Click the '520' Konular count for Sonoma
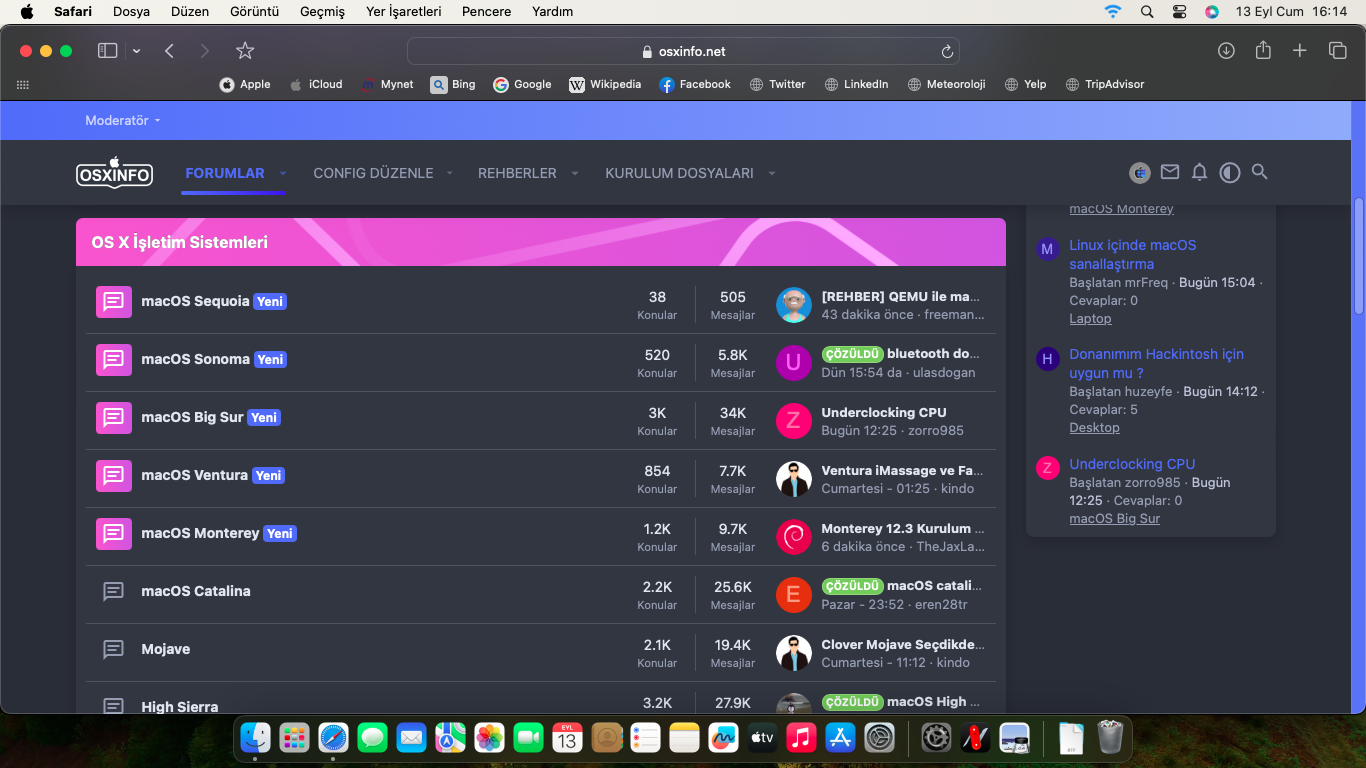 click(x=657, y=355)
